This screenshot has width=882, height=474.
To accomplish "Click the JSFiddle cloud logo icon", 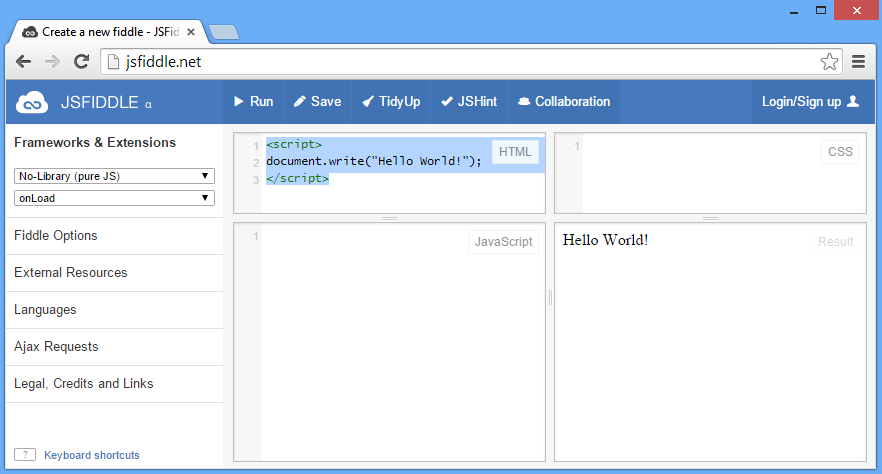I will [x=32, y=102].
